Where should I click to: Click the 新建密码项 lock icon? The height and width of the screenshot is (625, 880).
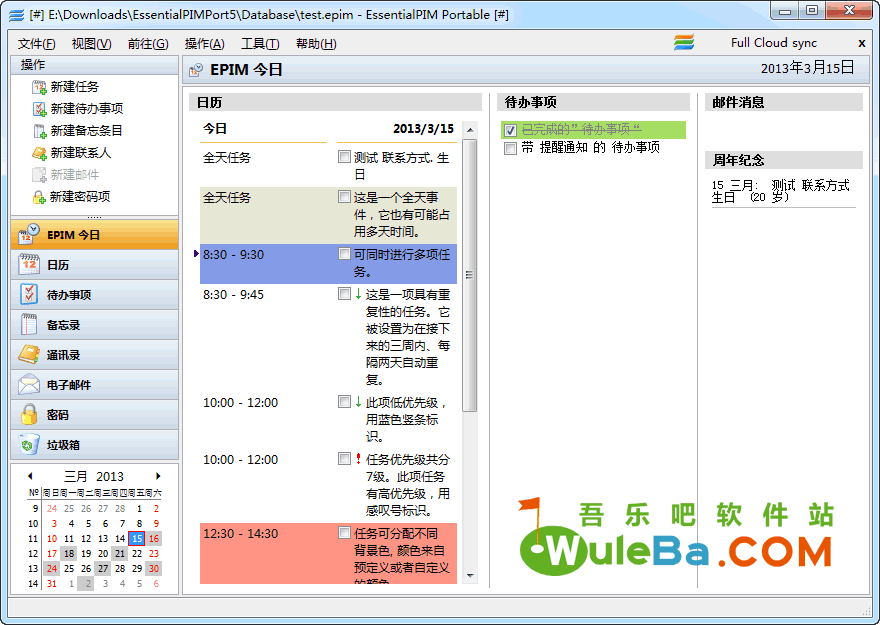tap(39, 197)
